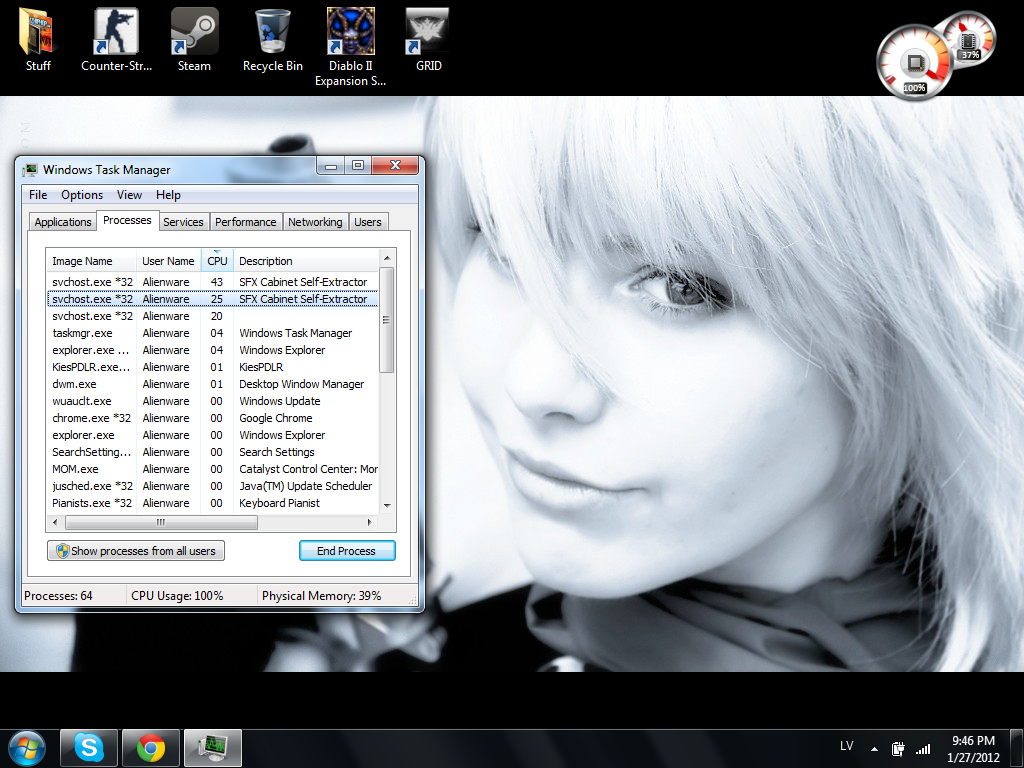Click Show processes from all users

coord(136,551)
